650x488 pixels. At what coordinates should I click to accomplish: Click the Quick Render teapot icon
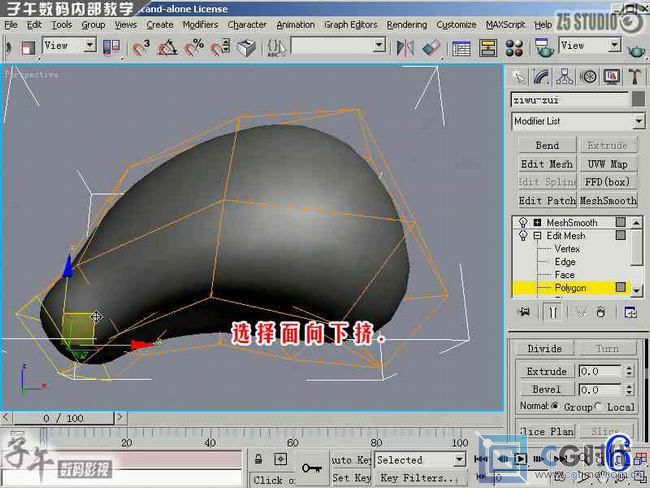coord(636,50)
